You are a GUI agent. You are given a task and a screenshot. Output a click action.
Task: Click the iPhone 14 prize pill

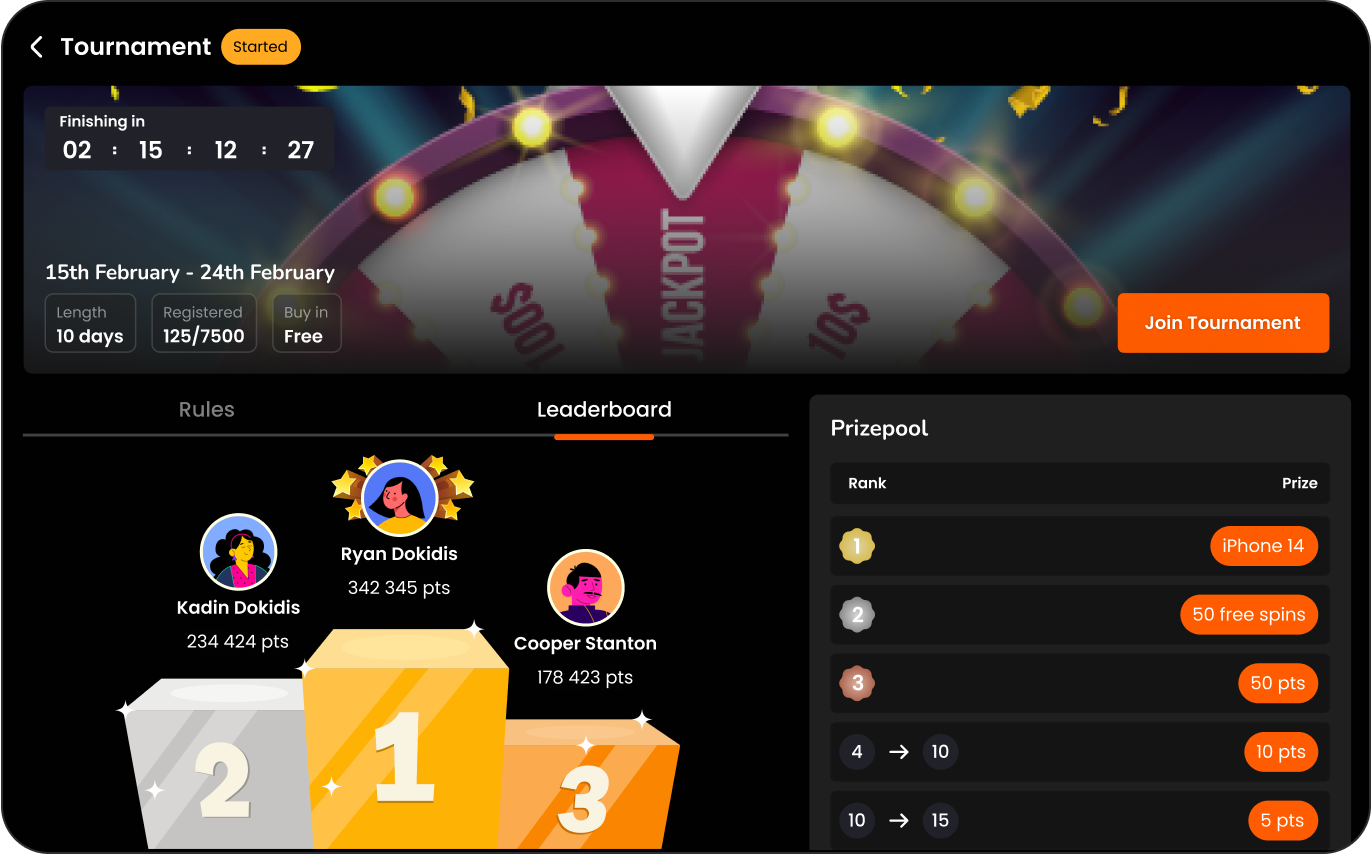click(1263, 546)
